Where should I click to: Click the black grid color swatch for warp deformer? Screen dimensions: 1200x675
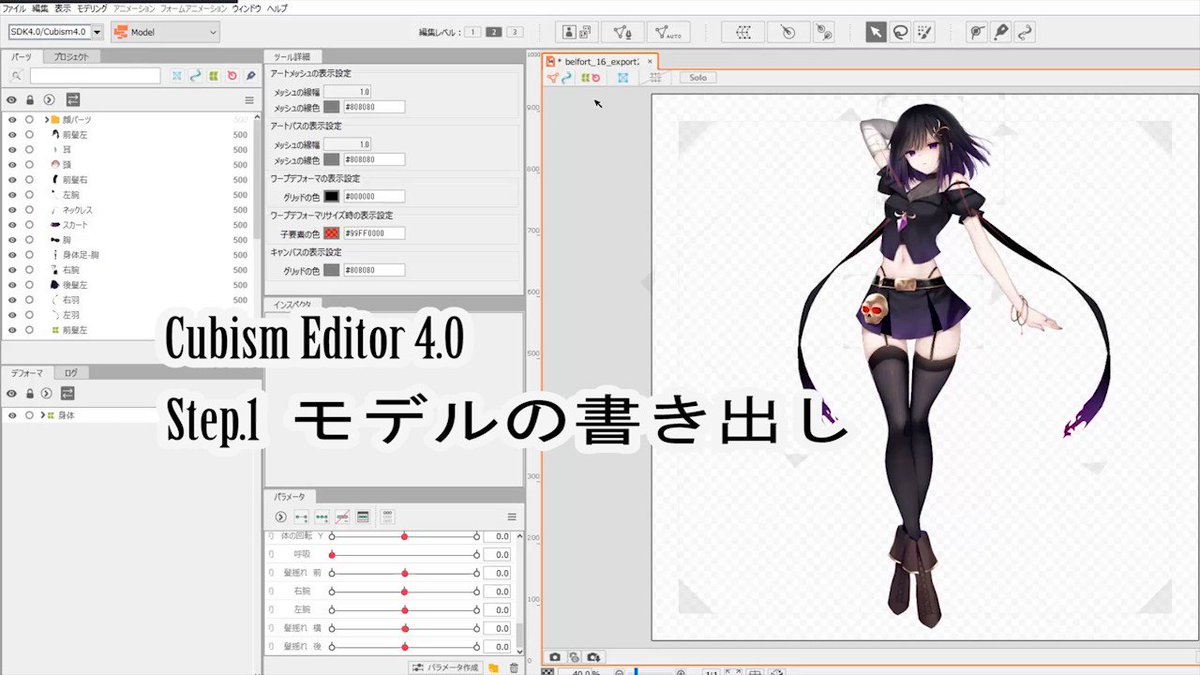(331, 196)
